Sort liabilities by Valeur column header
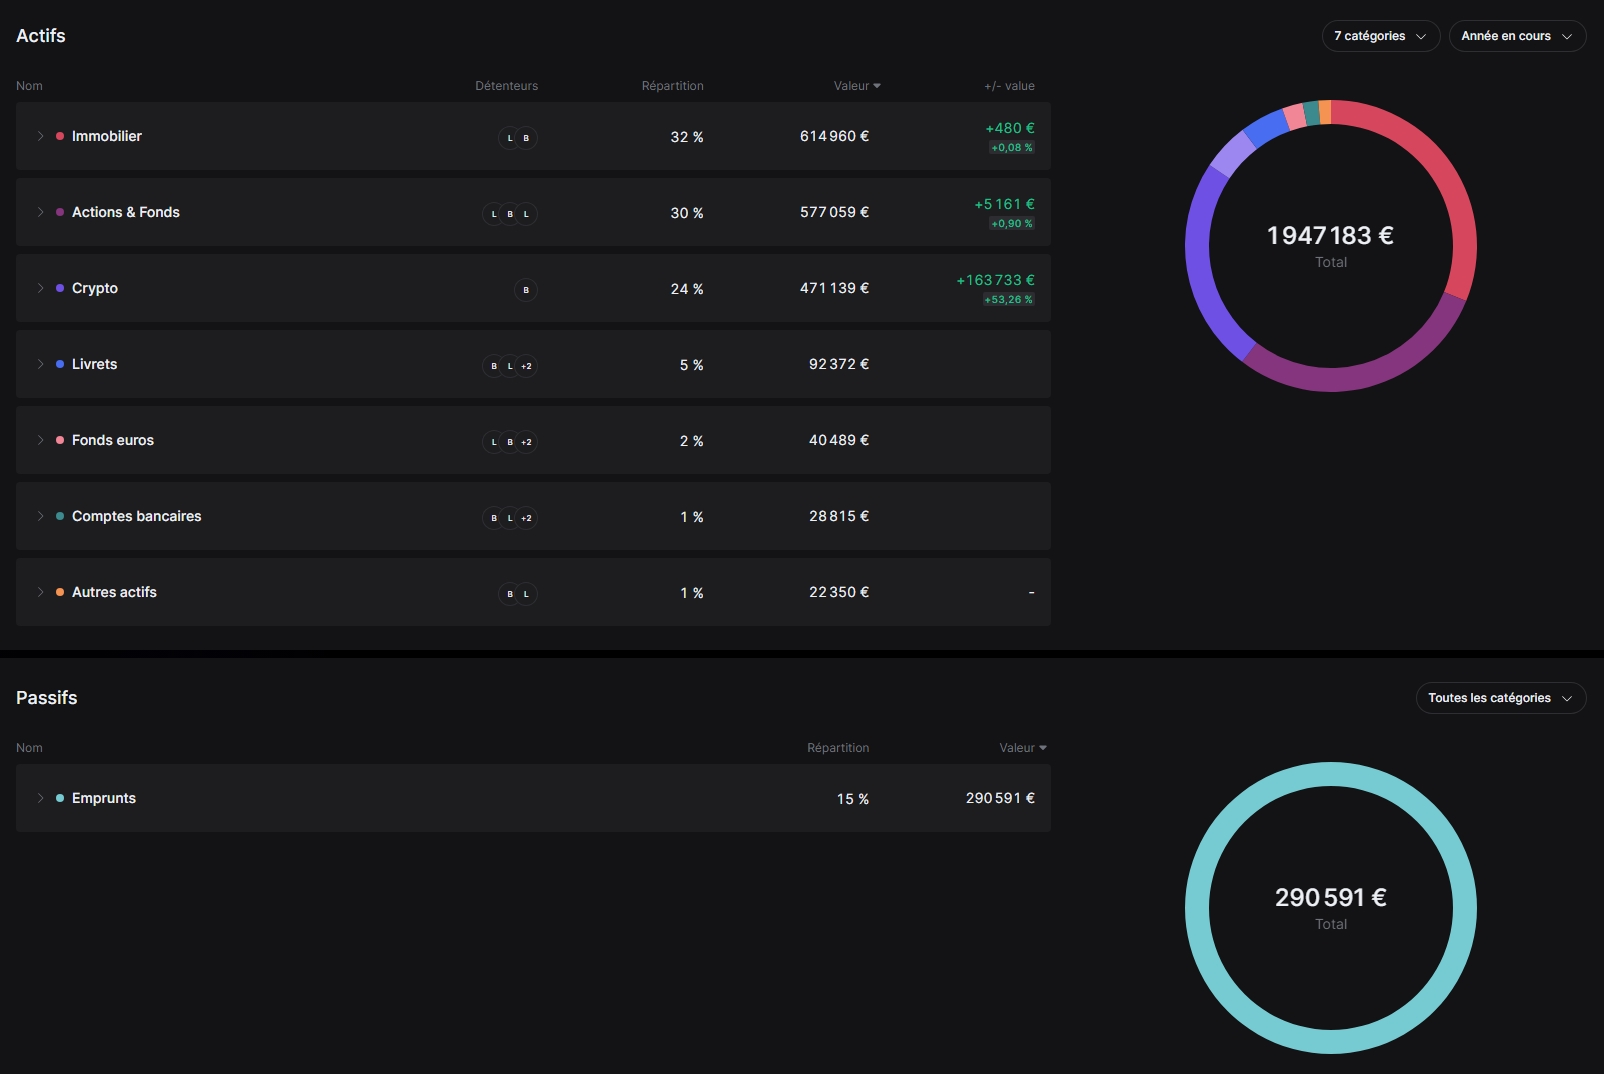Screen dimensions: 1604x1074 [1022, 748]
